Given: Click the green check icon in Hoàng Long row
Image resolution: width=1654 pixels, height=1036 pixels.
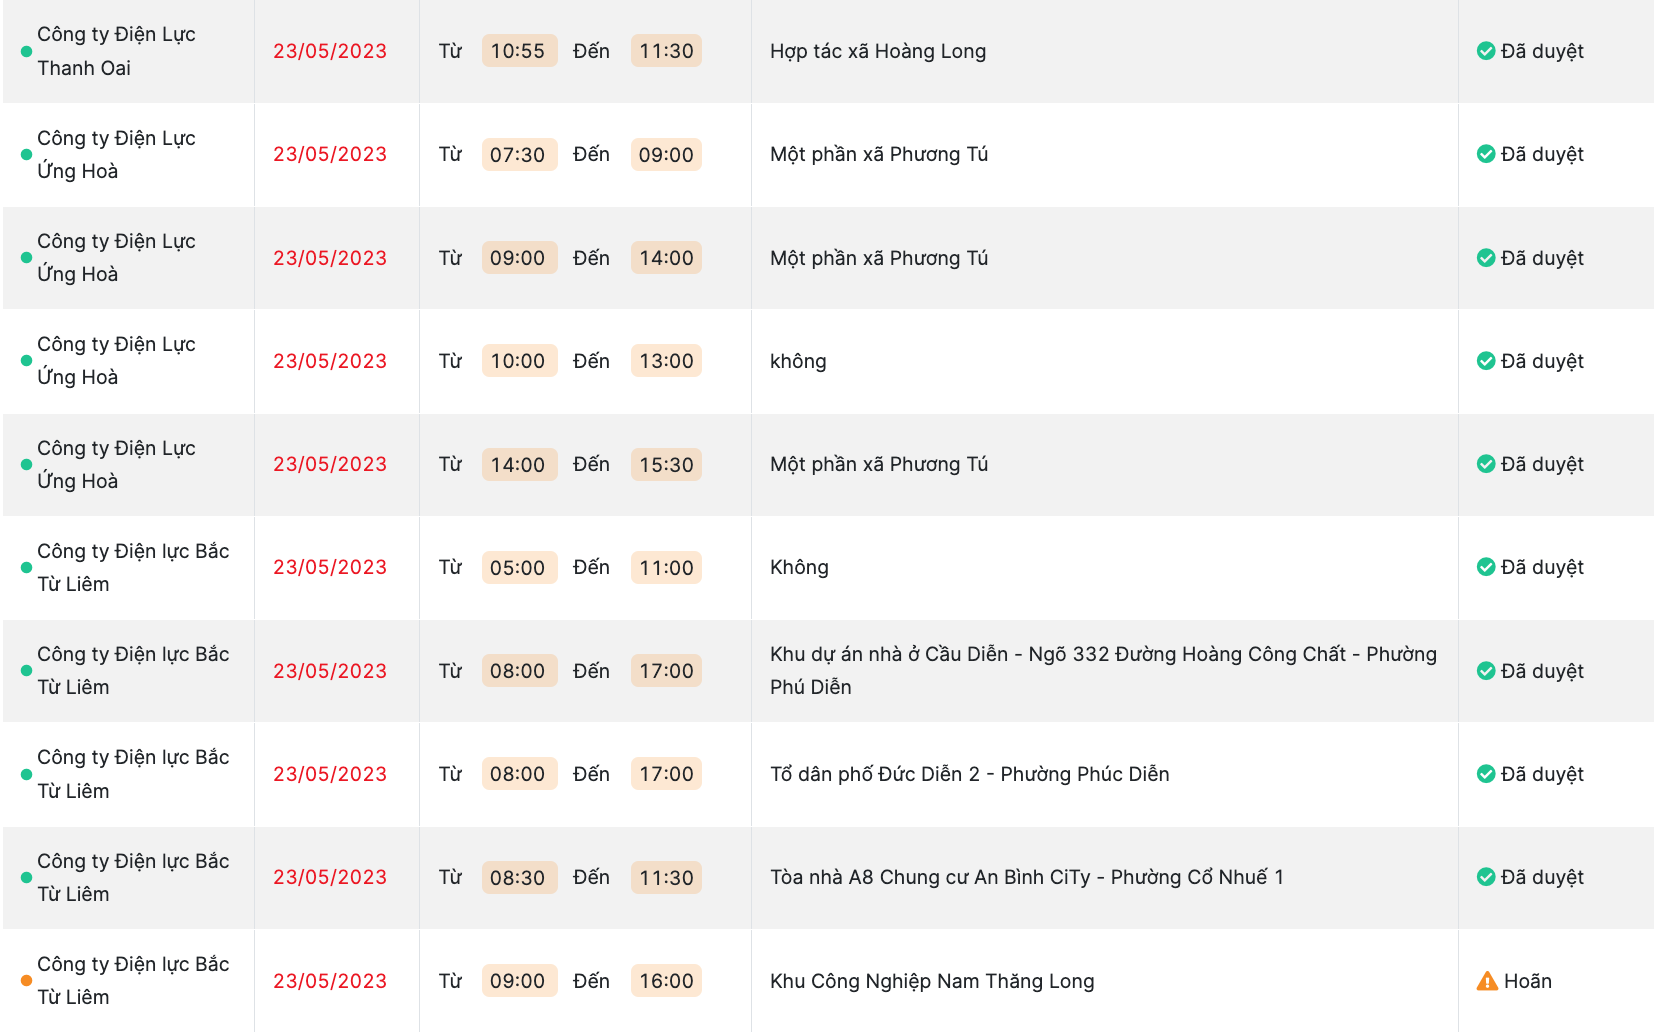Looking at the screenshot, I should [1486, 51].
